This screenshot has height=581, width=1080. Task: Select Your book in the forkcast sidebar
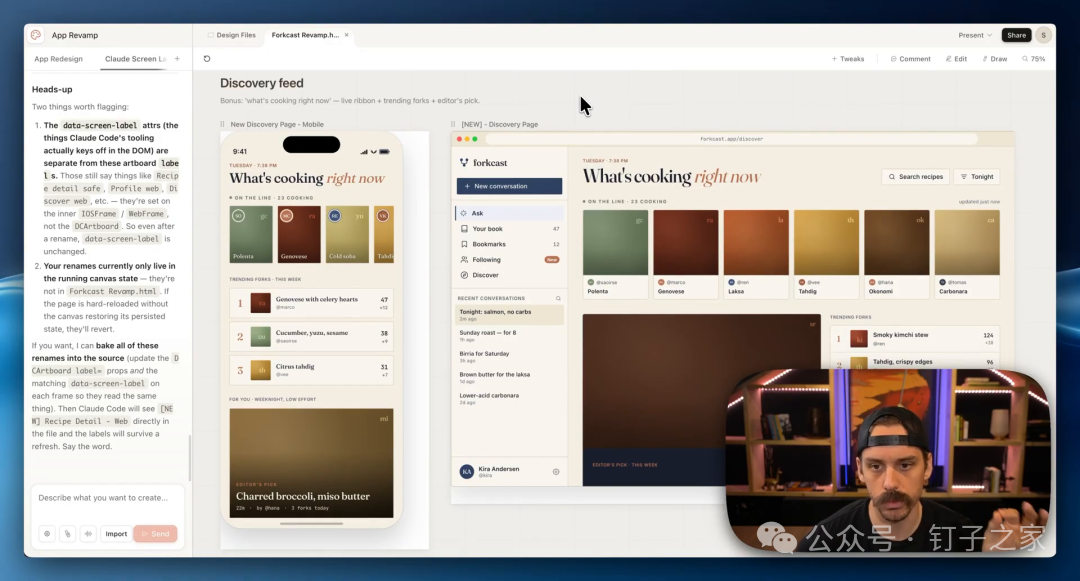tap(509, 229)
